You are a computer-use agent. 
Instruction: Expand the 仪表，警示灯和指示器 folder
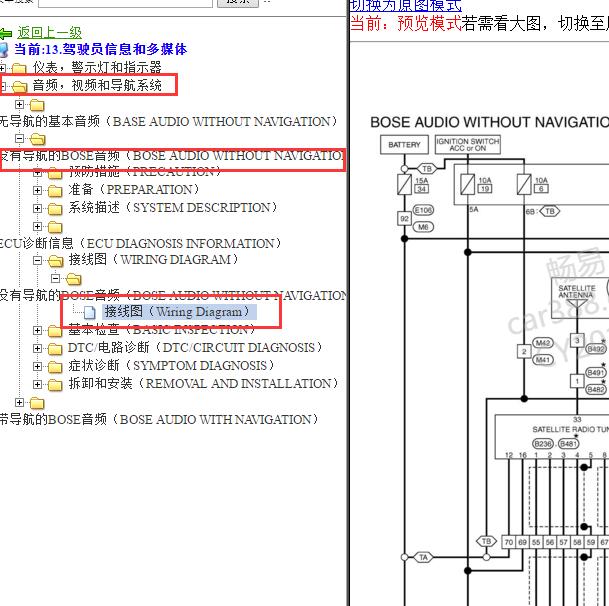pos(2,68)
